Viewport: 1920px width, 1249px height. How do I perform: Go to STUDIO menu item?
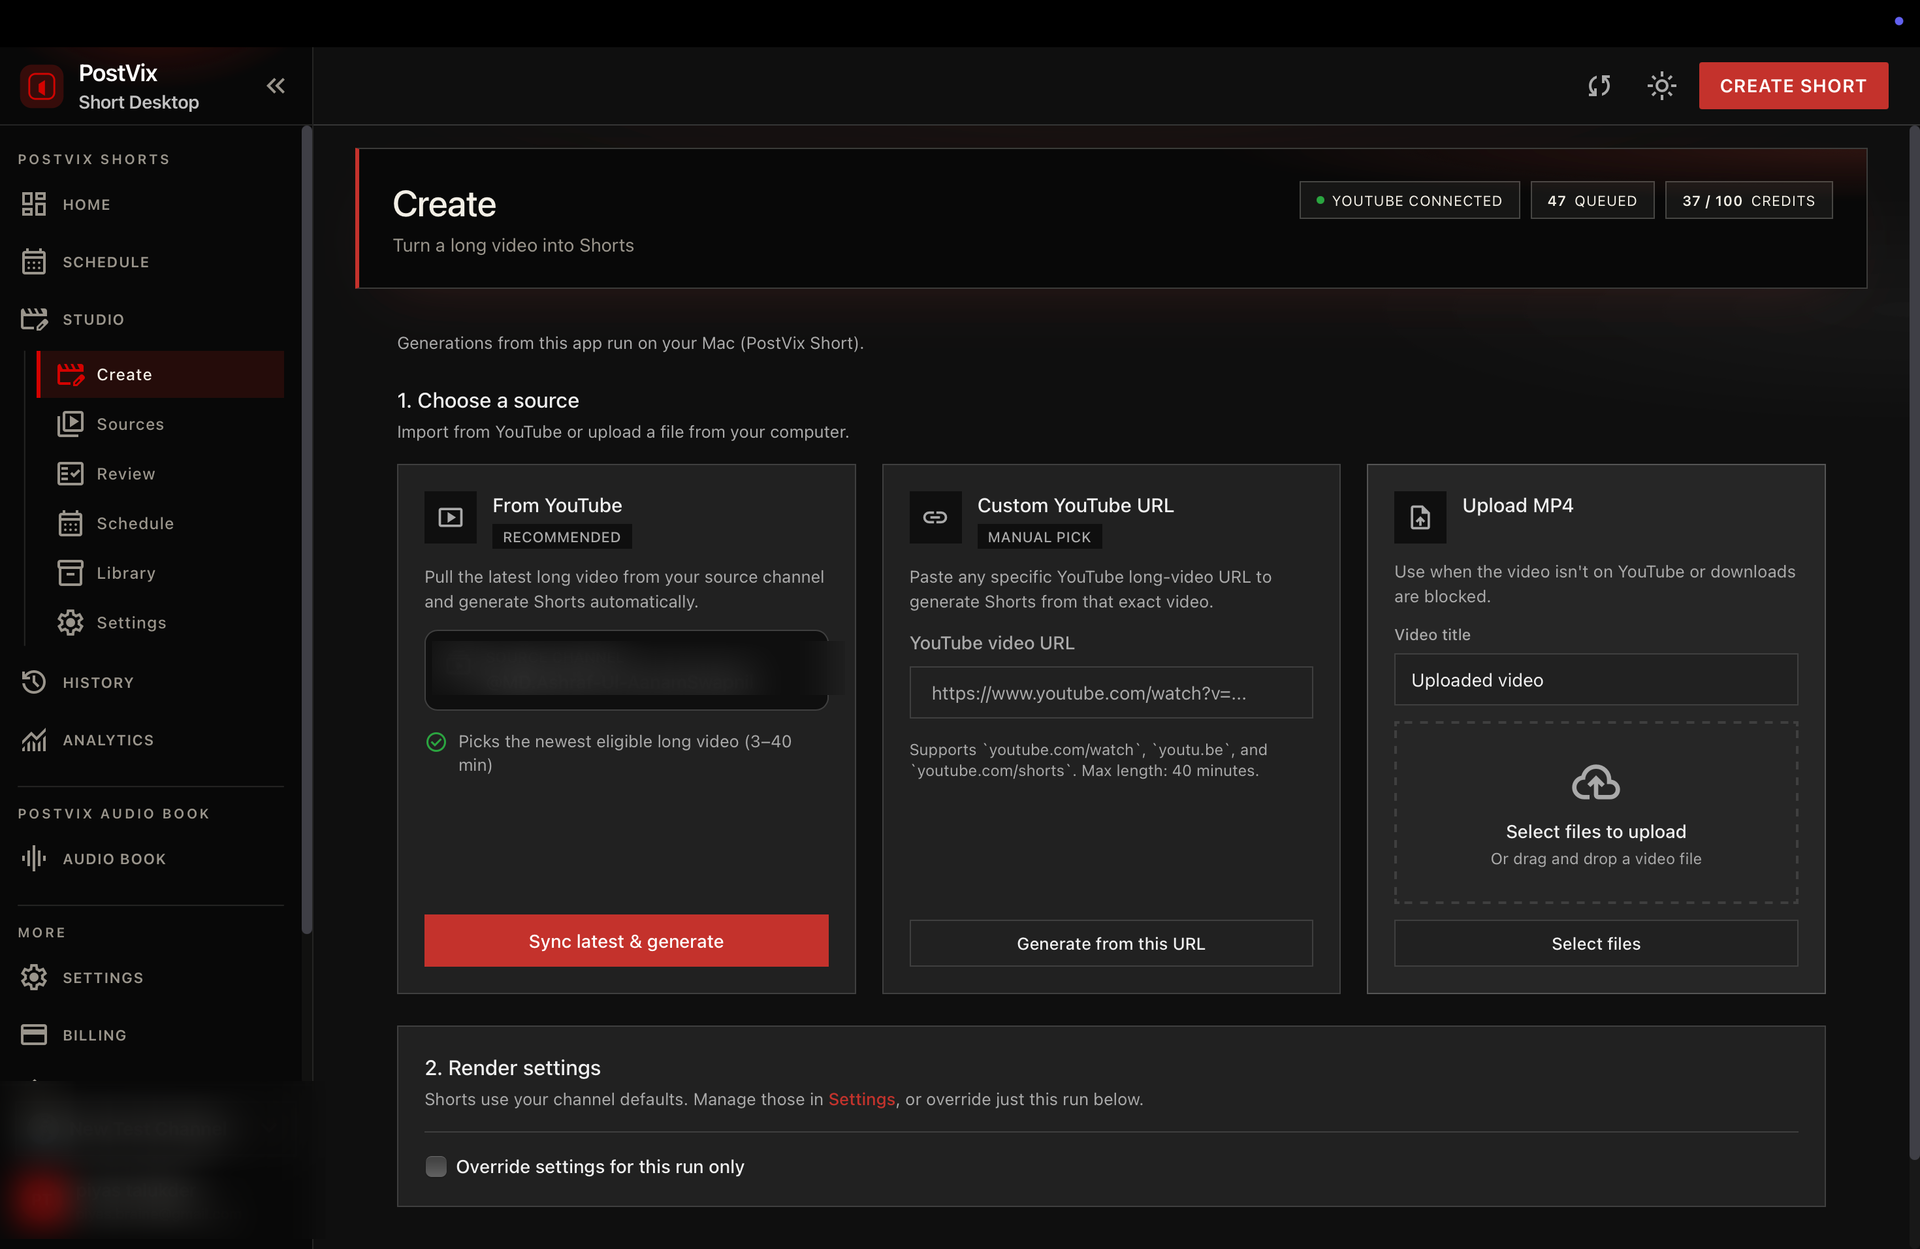[94, 320]
